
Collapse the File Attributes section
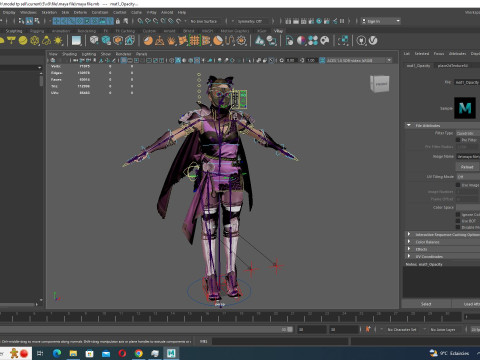pyautogui.click(x=409, y=125)
